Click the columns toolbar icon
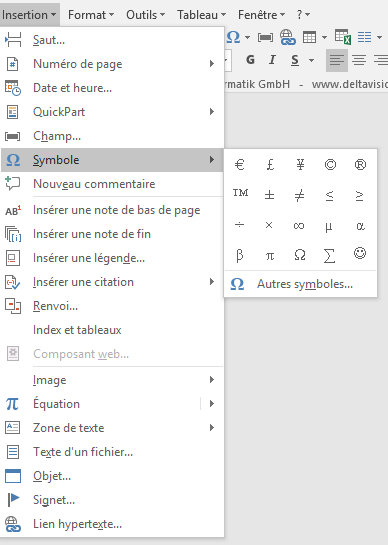Viewport: 388px width, 545px height. pyautogui.click(x=364, y=37)
